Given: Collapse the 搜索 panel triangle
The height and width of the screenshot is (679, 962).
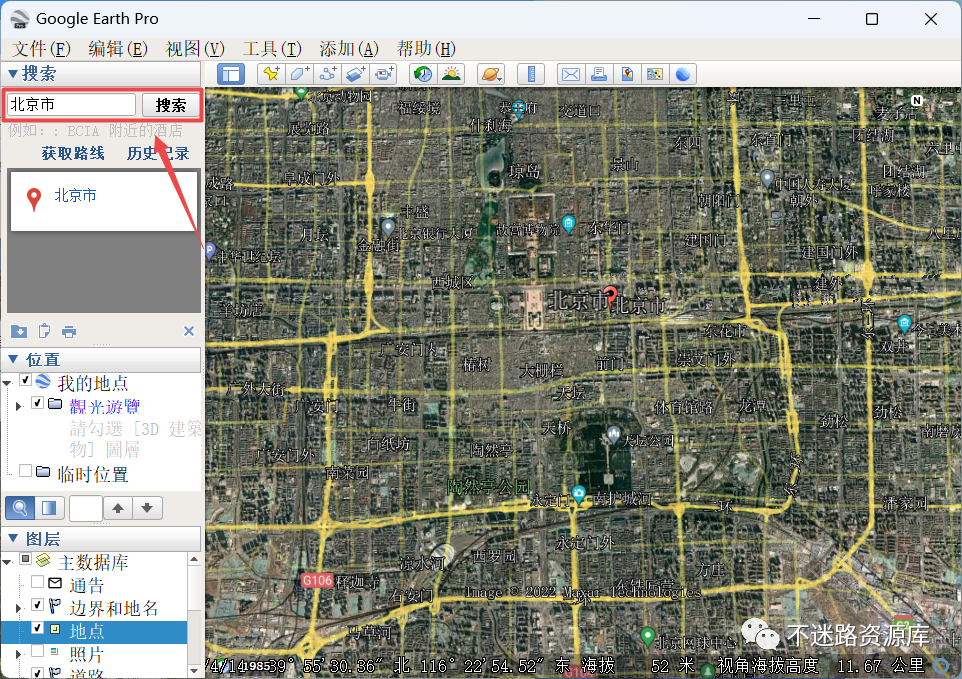Looking at the screenshot, I should tap(12, 74).
